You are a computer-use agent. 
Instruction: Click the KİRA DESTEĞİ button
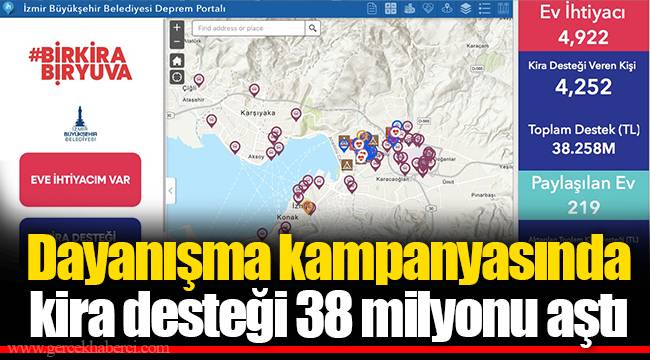click(x=80, y=236)
